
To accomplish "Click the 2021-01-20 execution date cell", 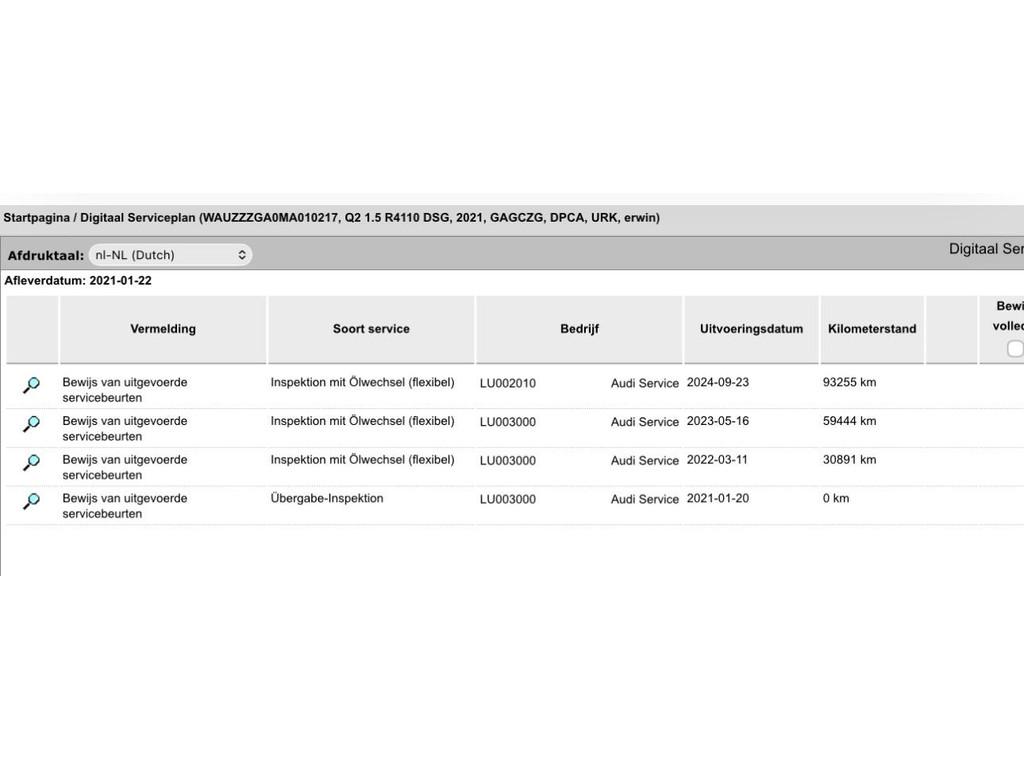I will (717, 498).
